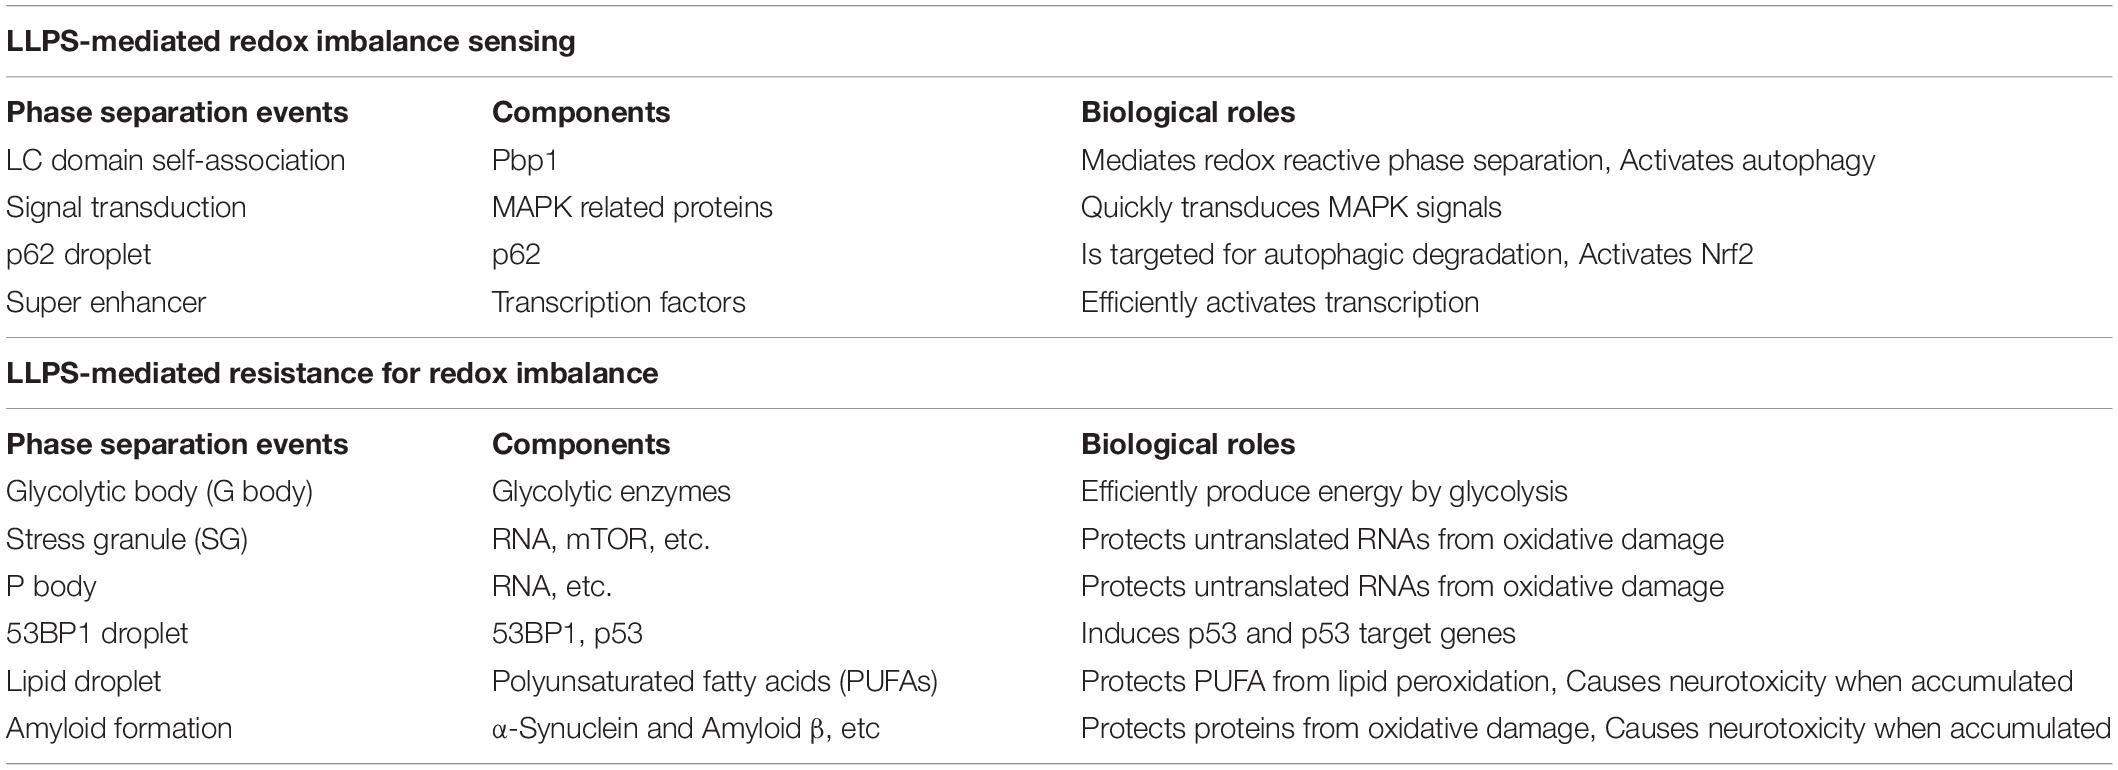Viewport: 2118px width, 770px height.
Task: Click the 'LC domain self-association' cell
Action: pyautogui.click(x=175, y=160)
